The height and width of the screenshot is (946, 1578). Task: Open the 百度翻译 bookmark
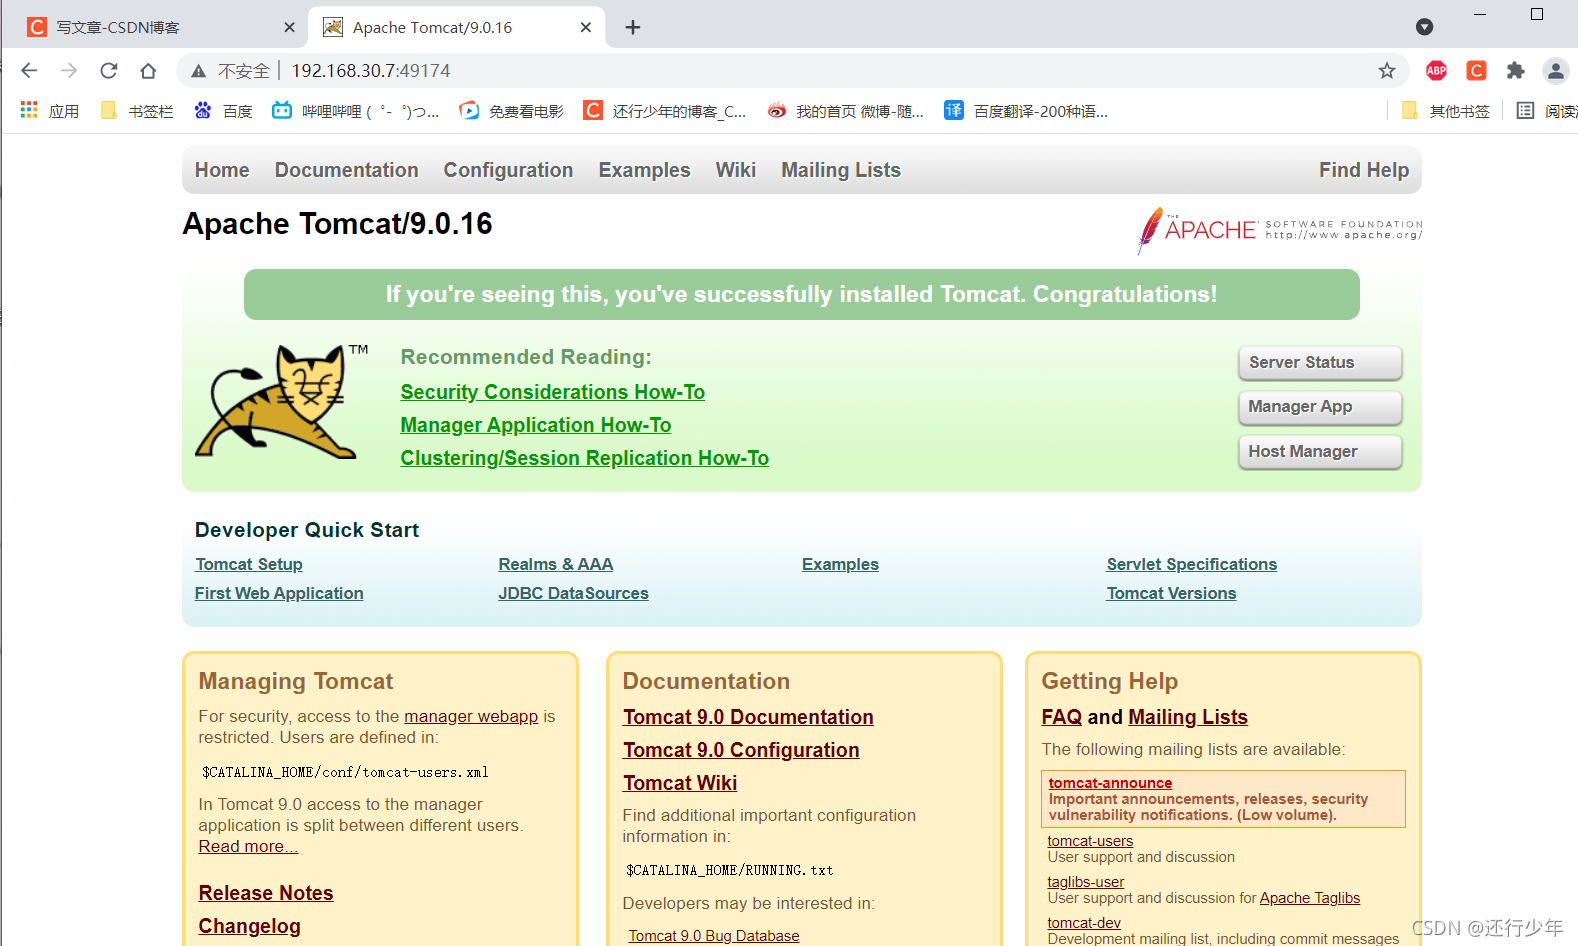click(1026, 111)
